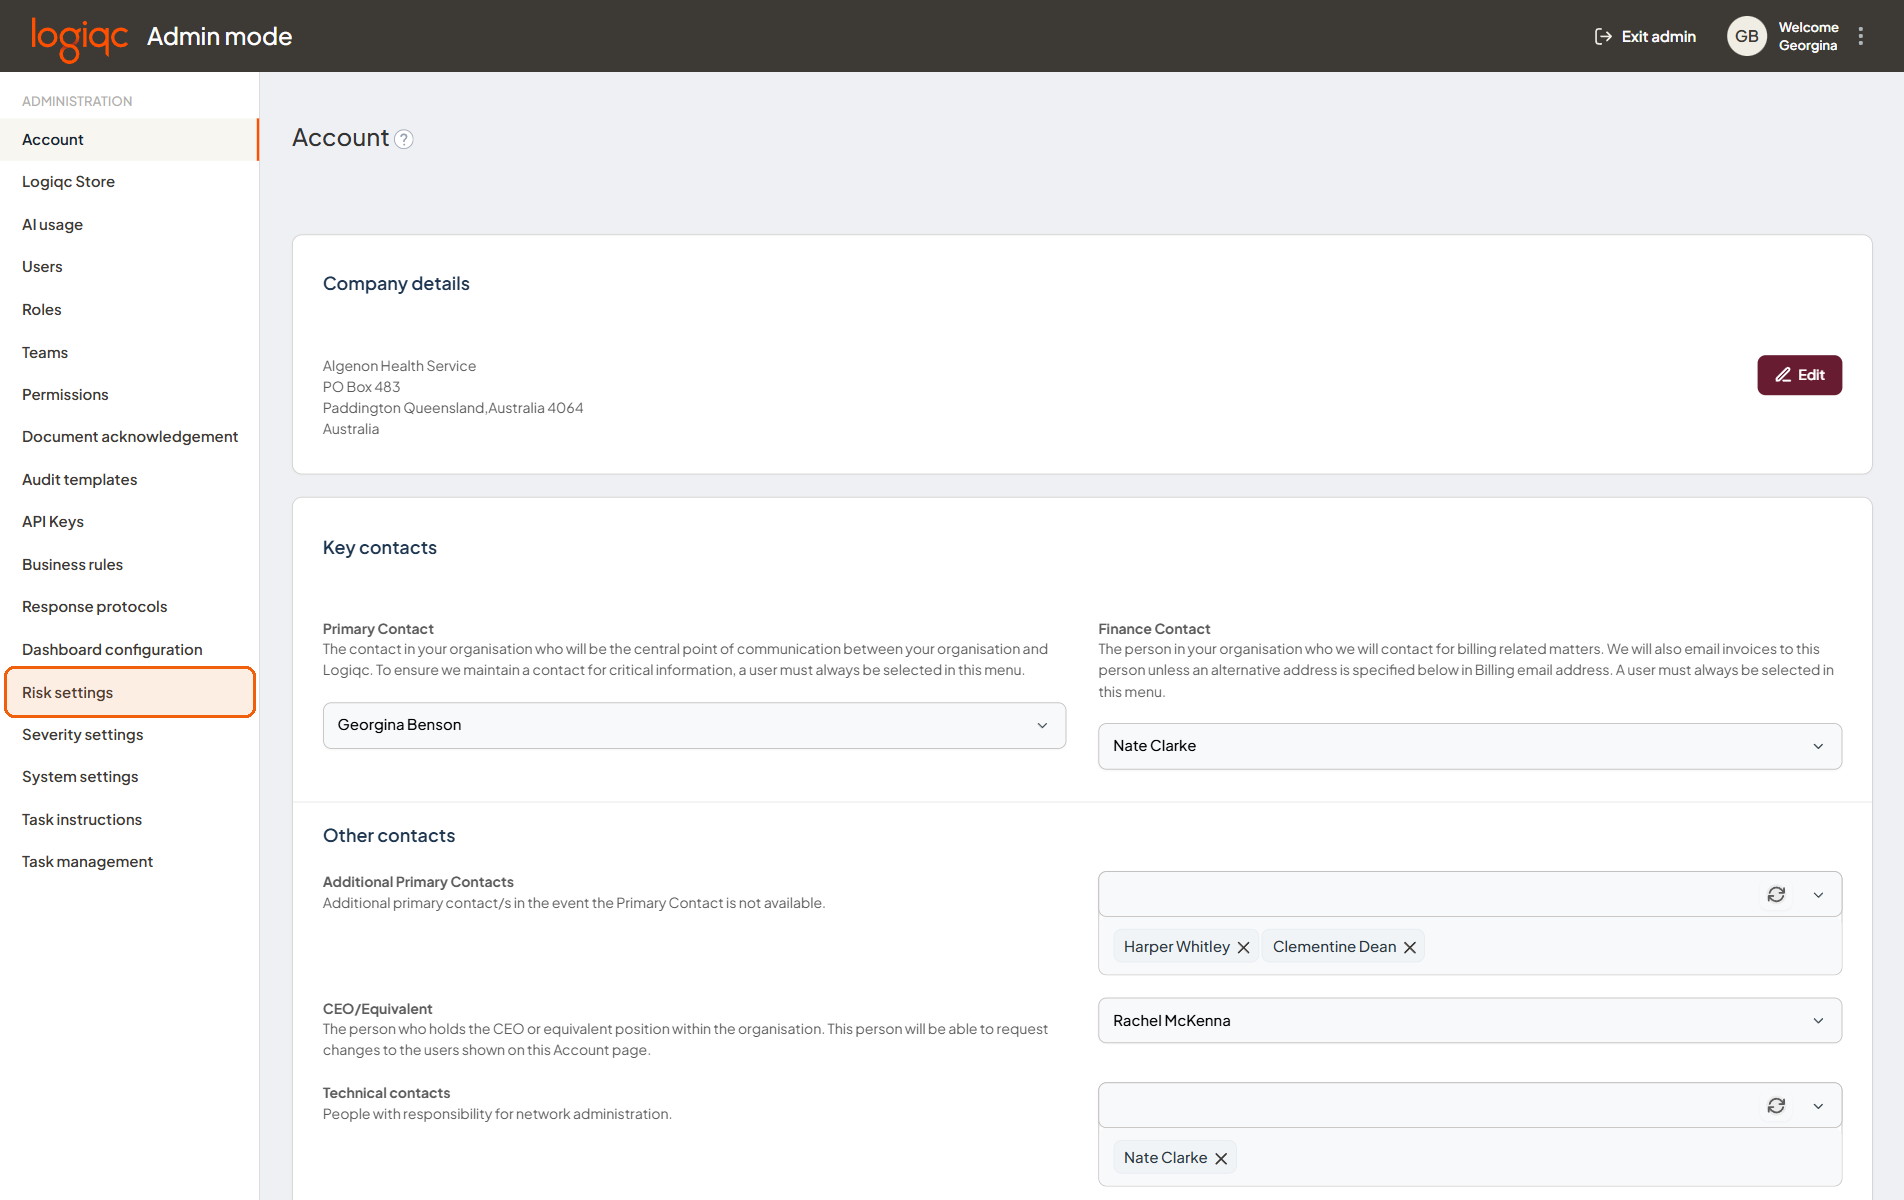This screenshot has width=1904, height=1200.
Task: Remove Harper Whitley from additional contacts
Action: pyautogui.click(x=1243, y=947)
